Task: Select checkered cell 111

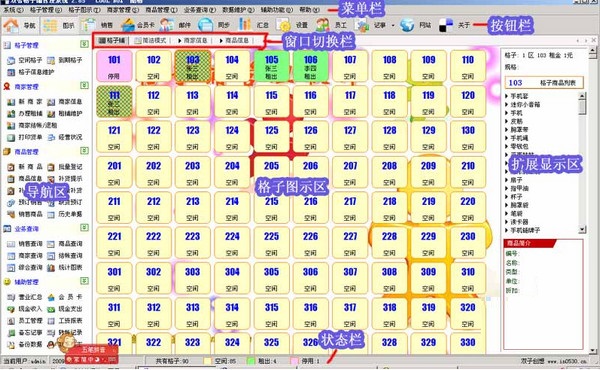Action: 114,101
